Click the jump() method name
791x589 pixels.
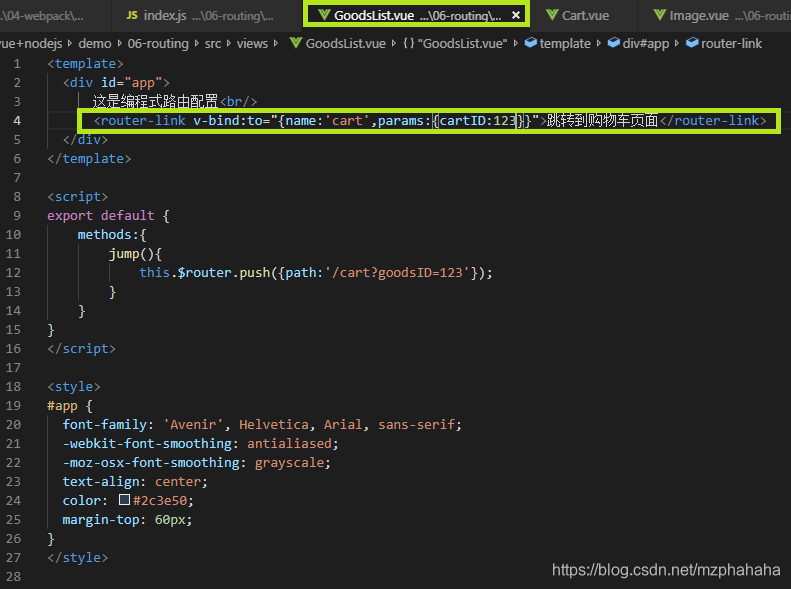[124, 254]
